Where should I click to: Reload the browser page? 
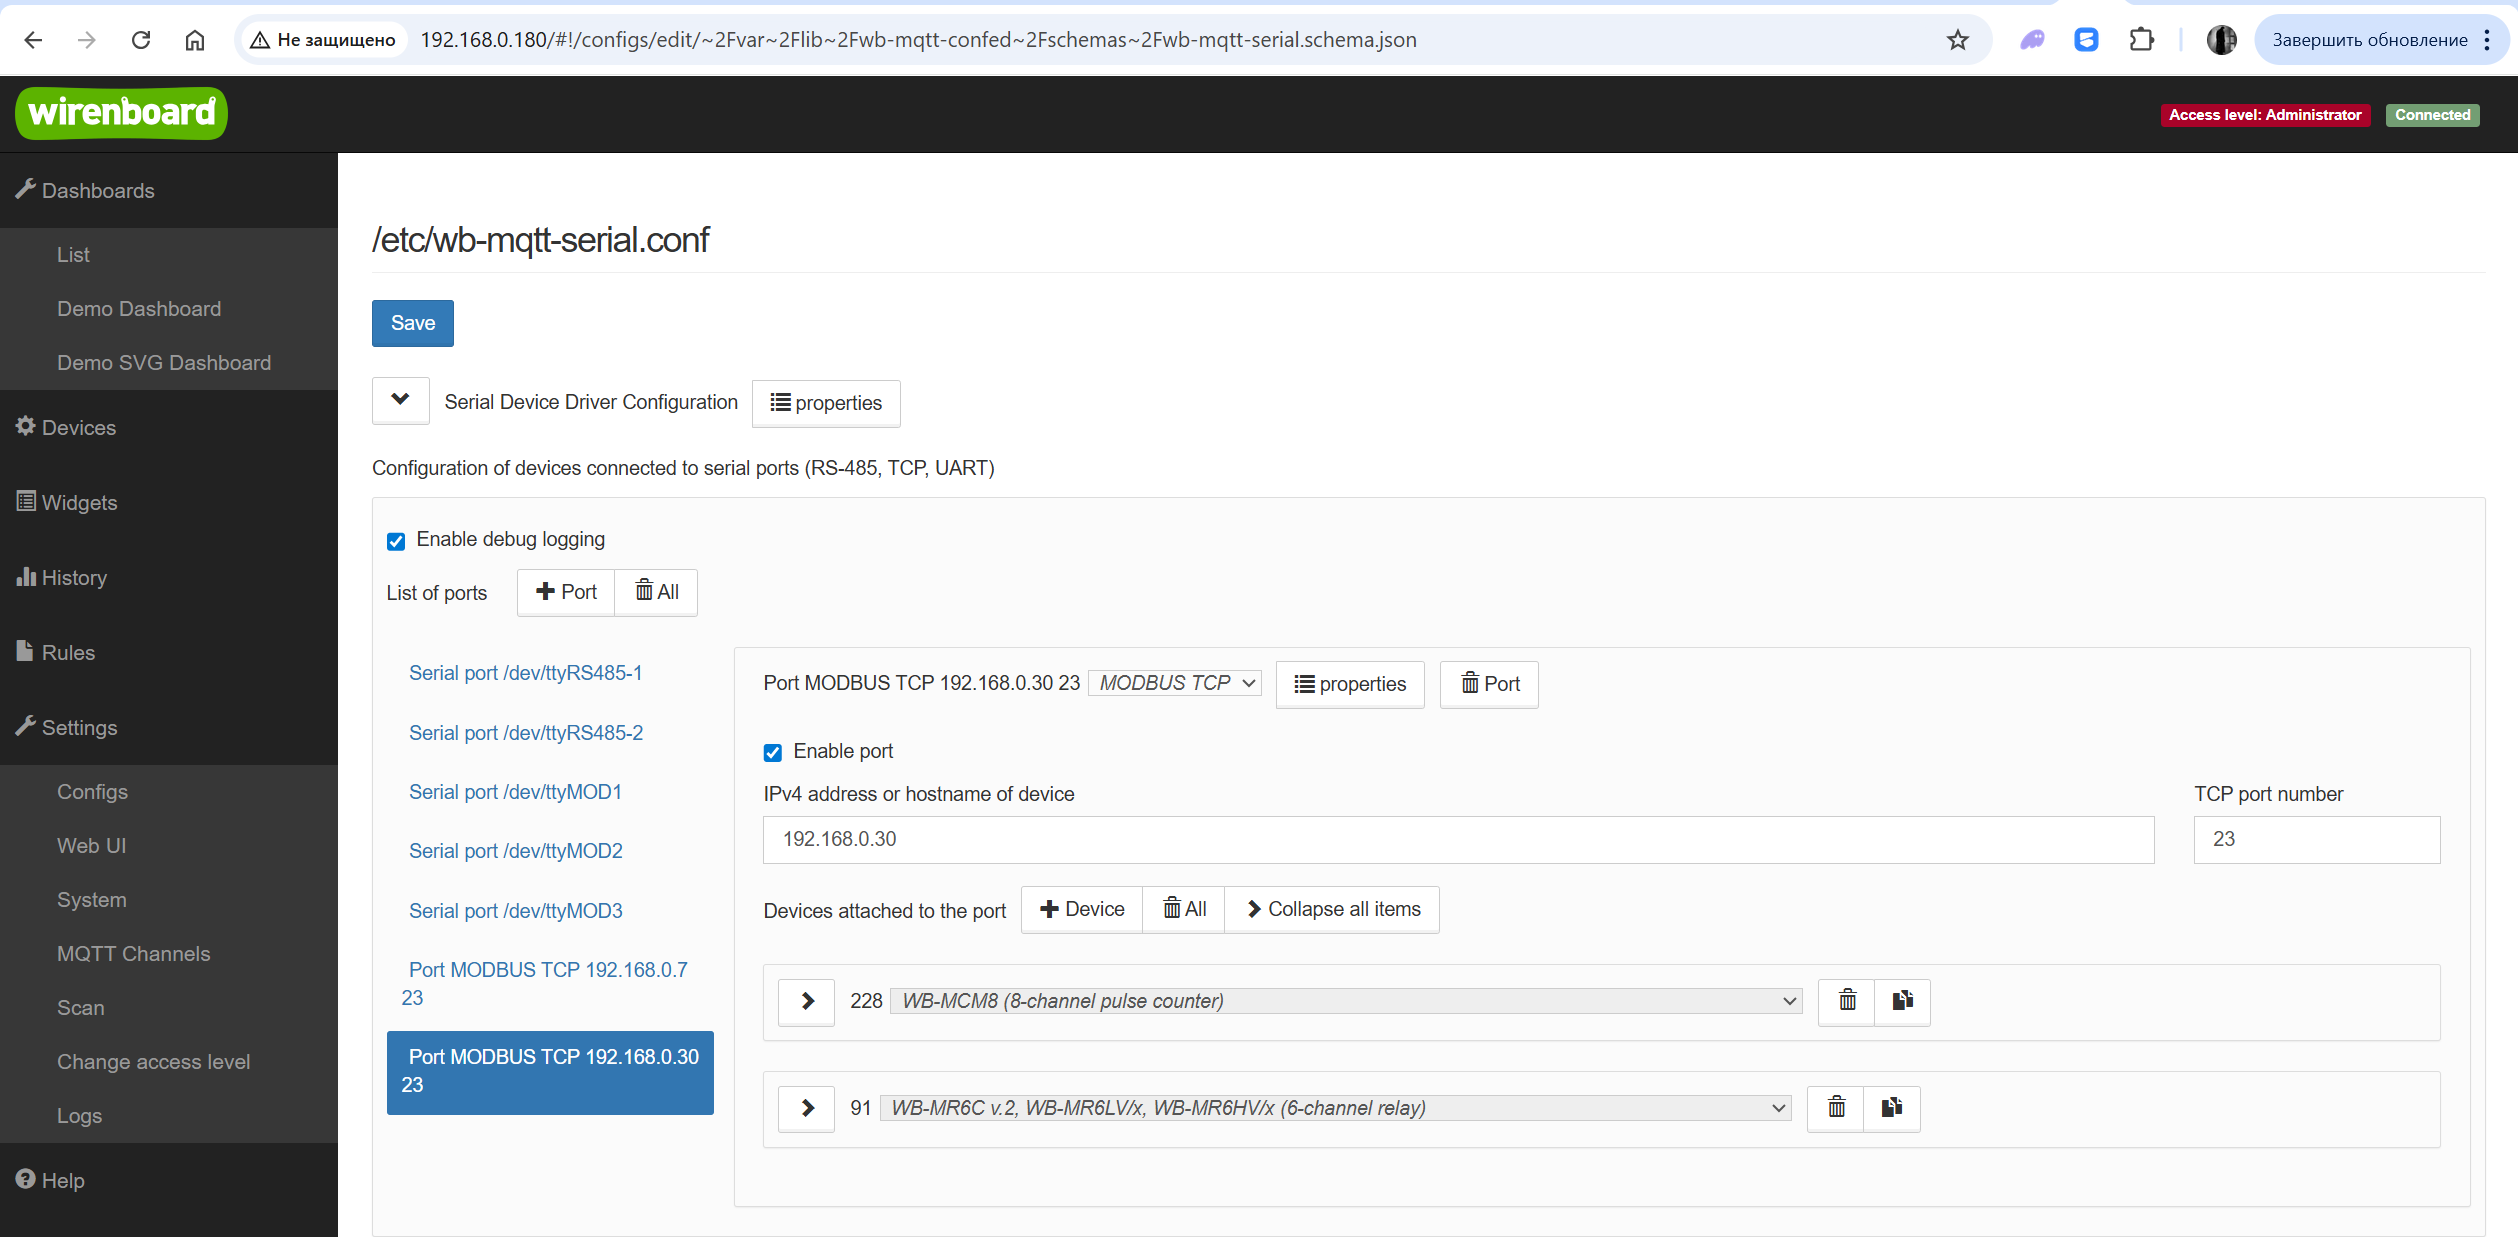click(141, 40)
